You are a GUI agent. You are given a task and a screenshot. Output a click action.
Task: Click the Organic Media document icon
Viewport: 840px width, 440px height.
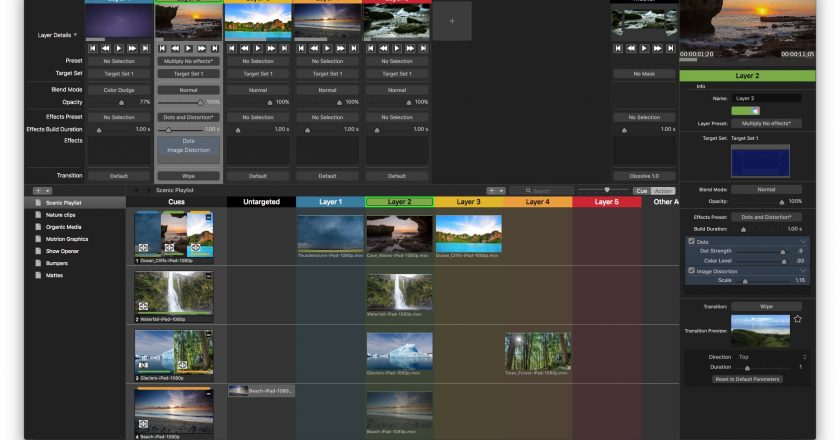pyautogui.click(x=38, y=227)
